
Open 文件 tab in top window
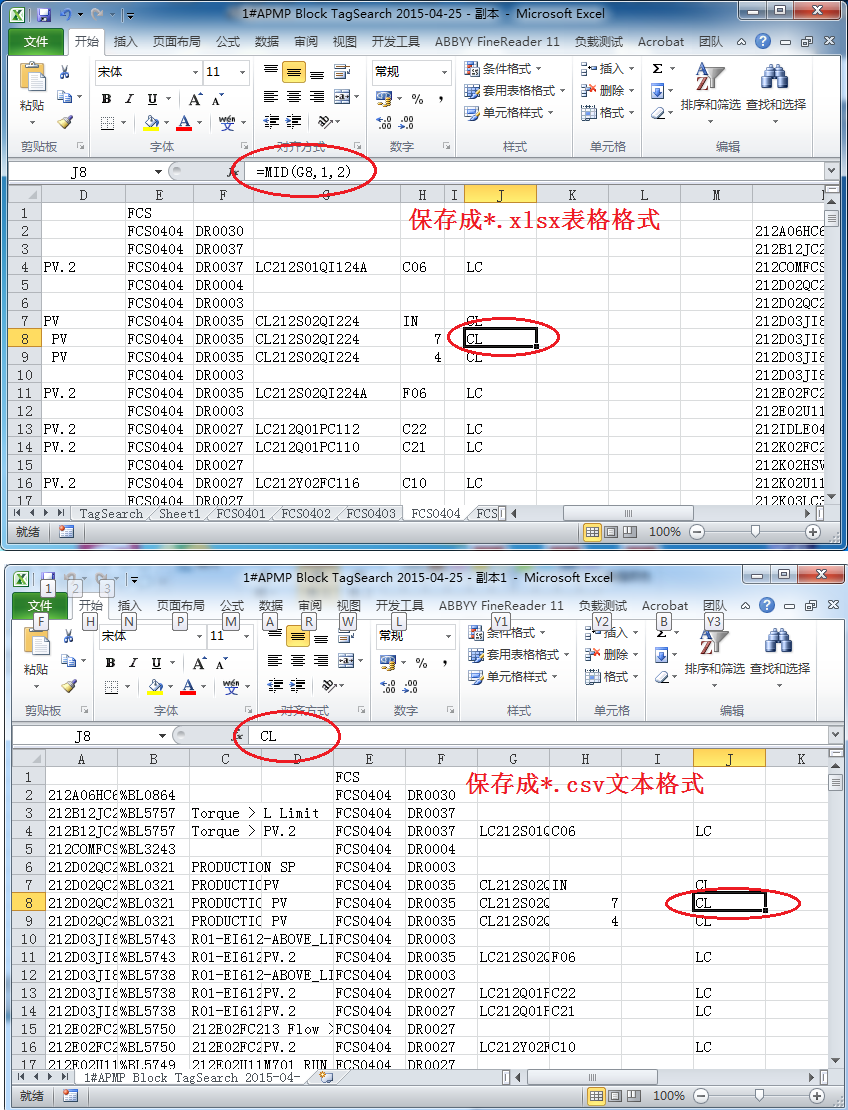[x=36, y=42]
